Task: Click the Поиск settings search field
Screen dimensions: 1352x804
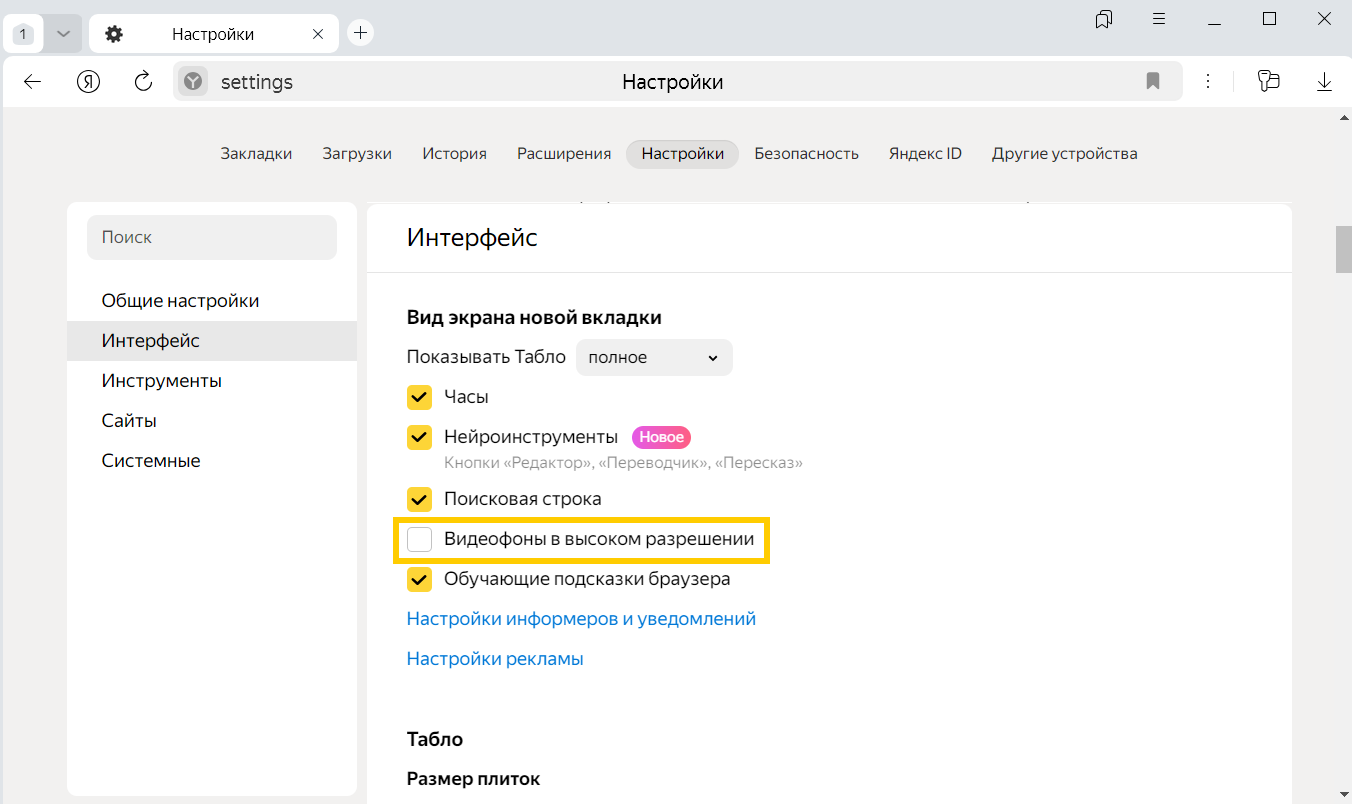Action: coord(212,238)
